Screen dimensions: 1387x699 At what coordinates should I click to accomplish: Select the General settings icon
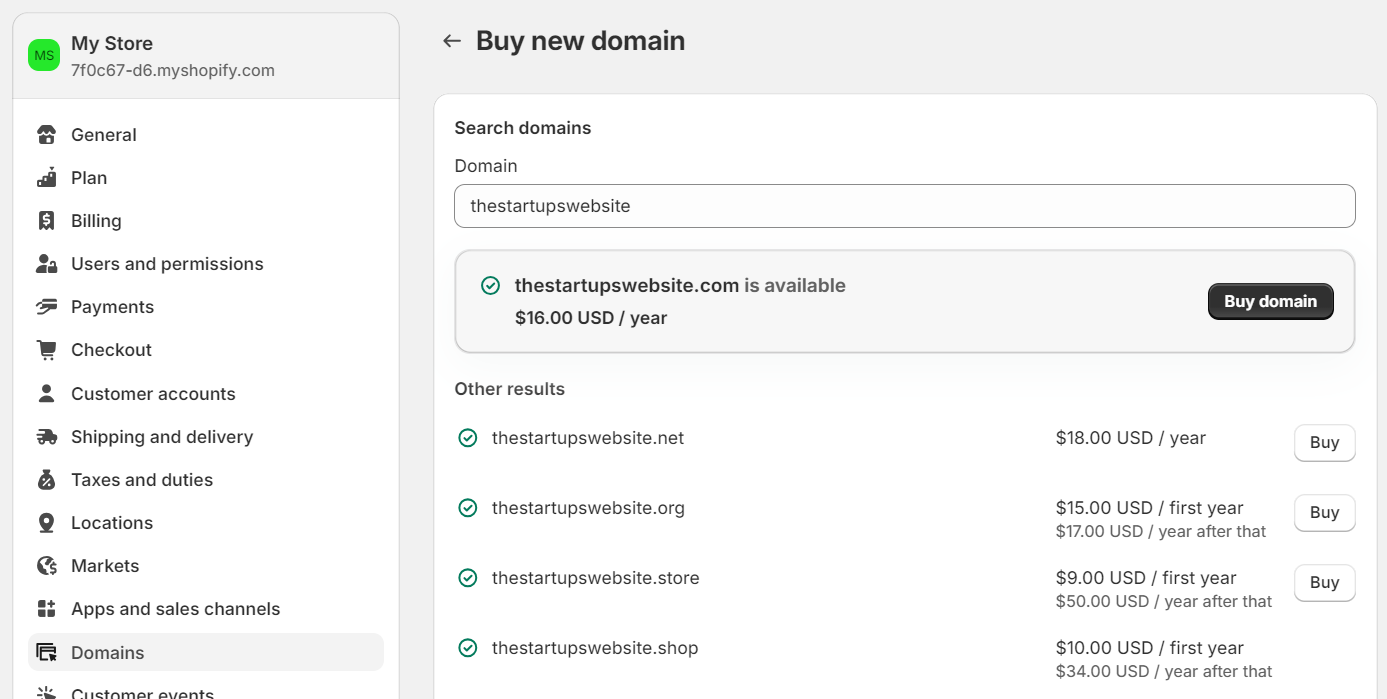click(46, 134)
